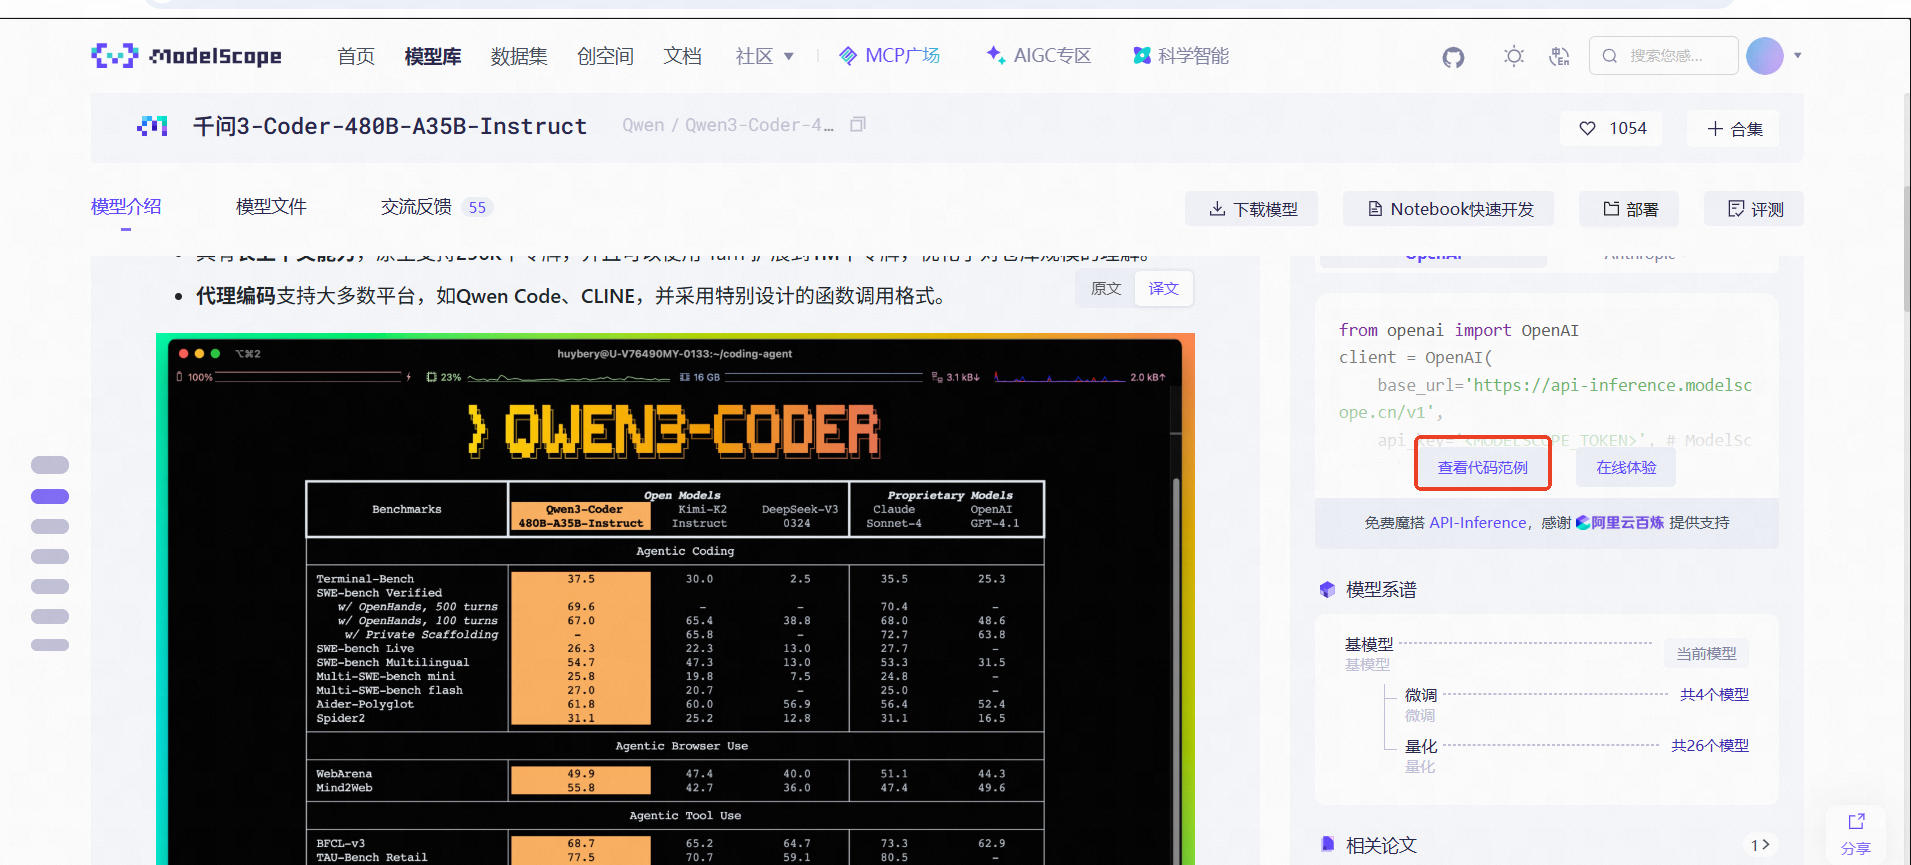
Task: Open the user avatar profile
Action: pyautogui.click(x=1765, y=56)
